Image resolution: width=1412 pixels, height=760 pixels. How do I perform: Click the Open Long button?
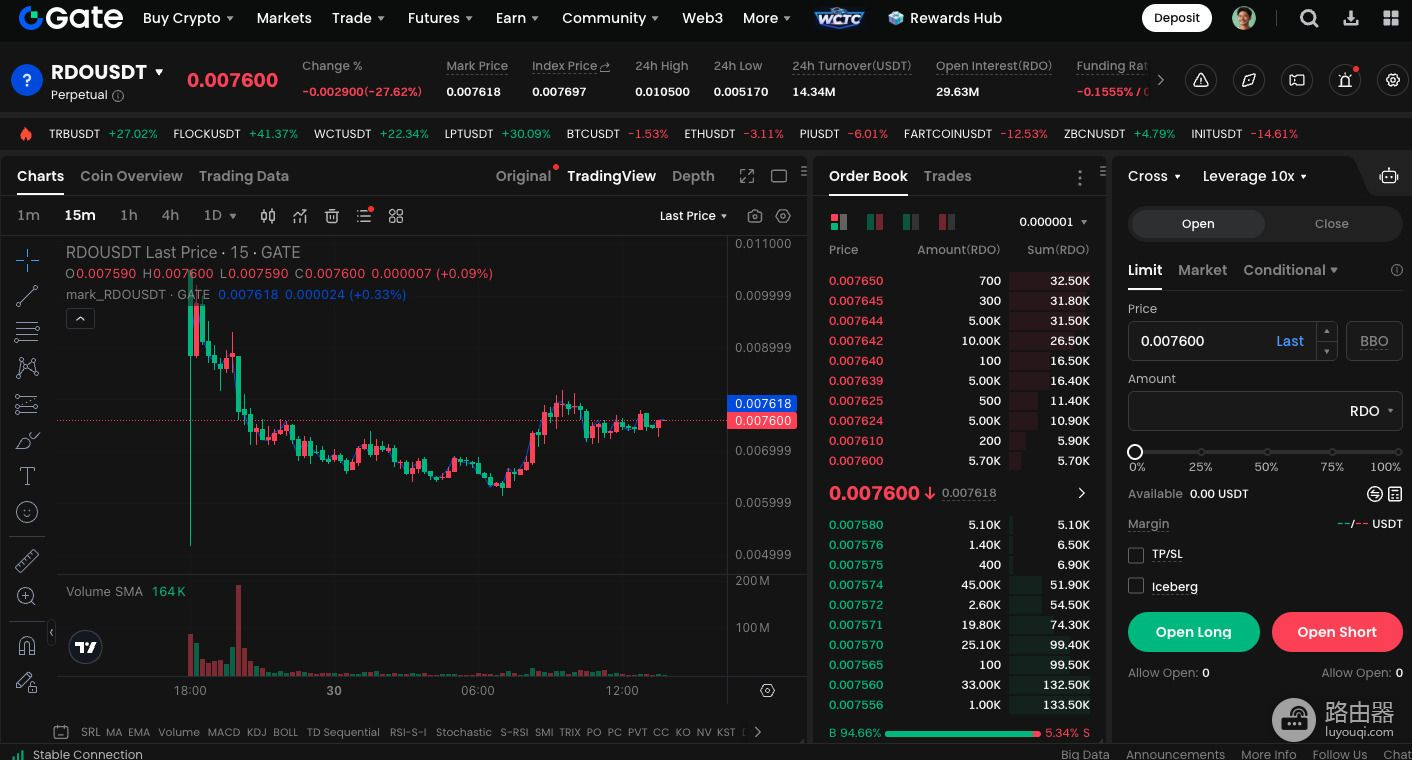click(1193, 632)
